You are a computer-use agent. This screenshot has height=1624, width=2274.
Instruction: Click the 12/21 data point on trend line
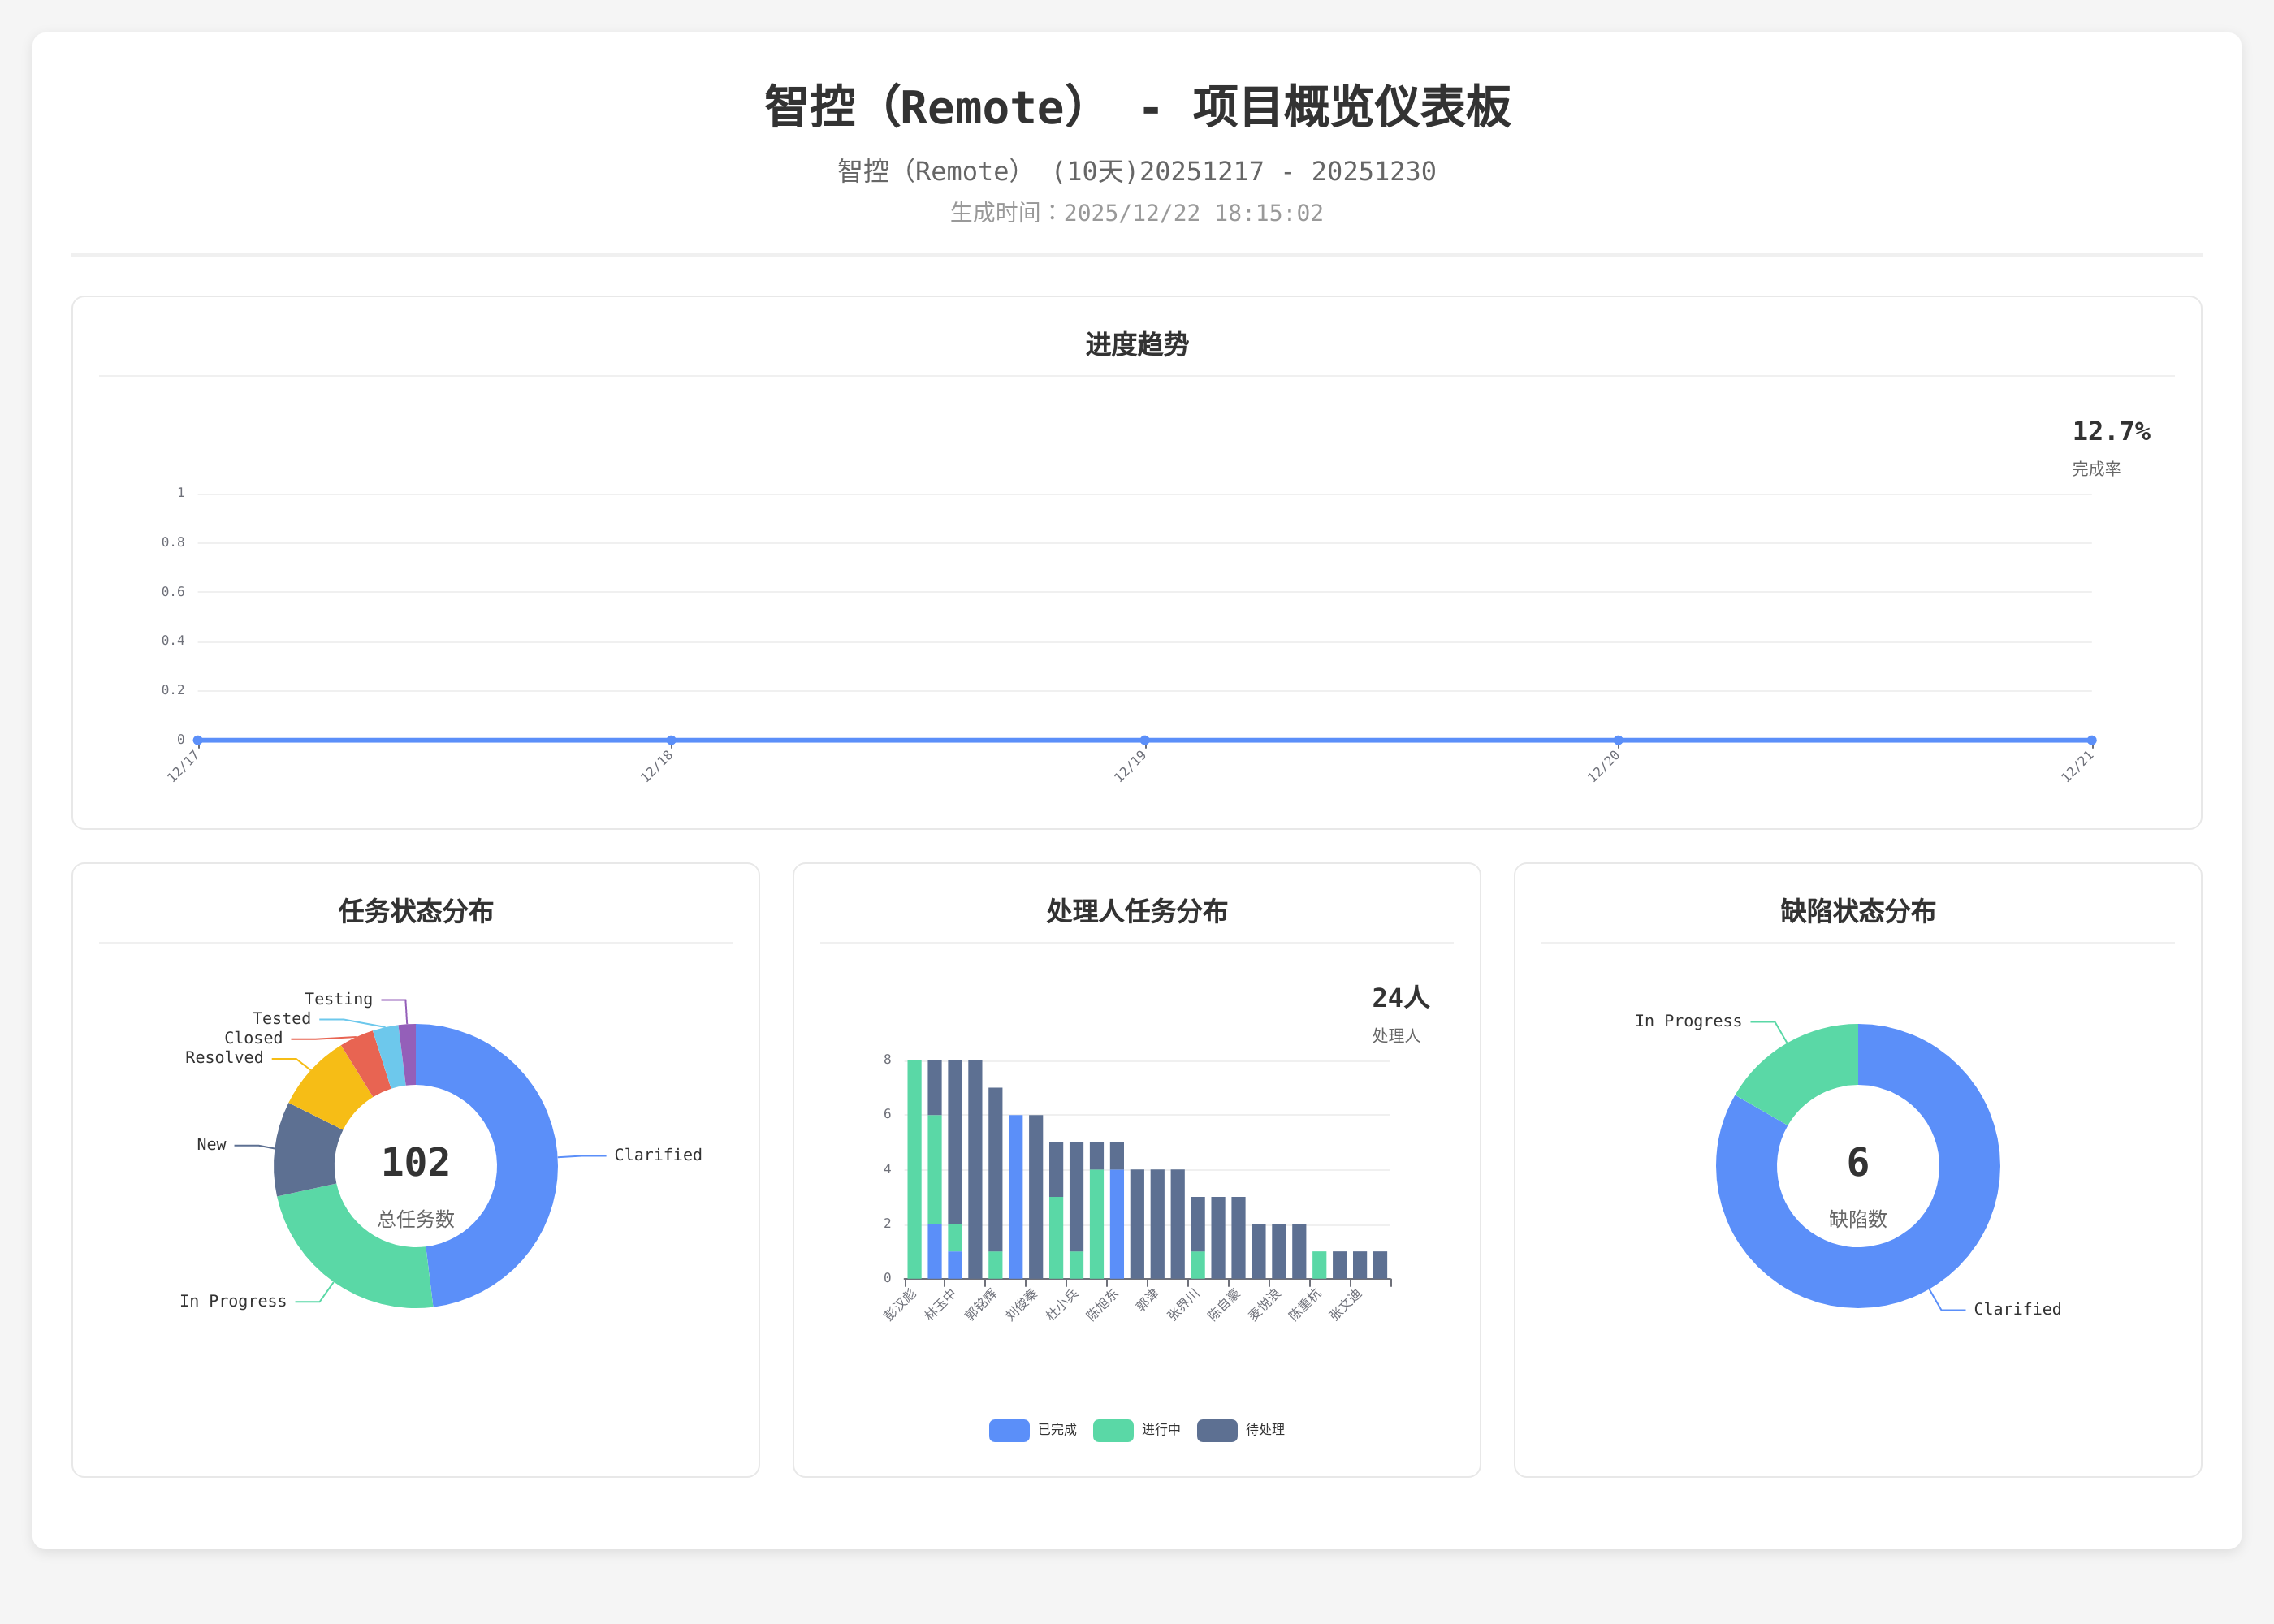coord(2091,740)
